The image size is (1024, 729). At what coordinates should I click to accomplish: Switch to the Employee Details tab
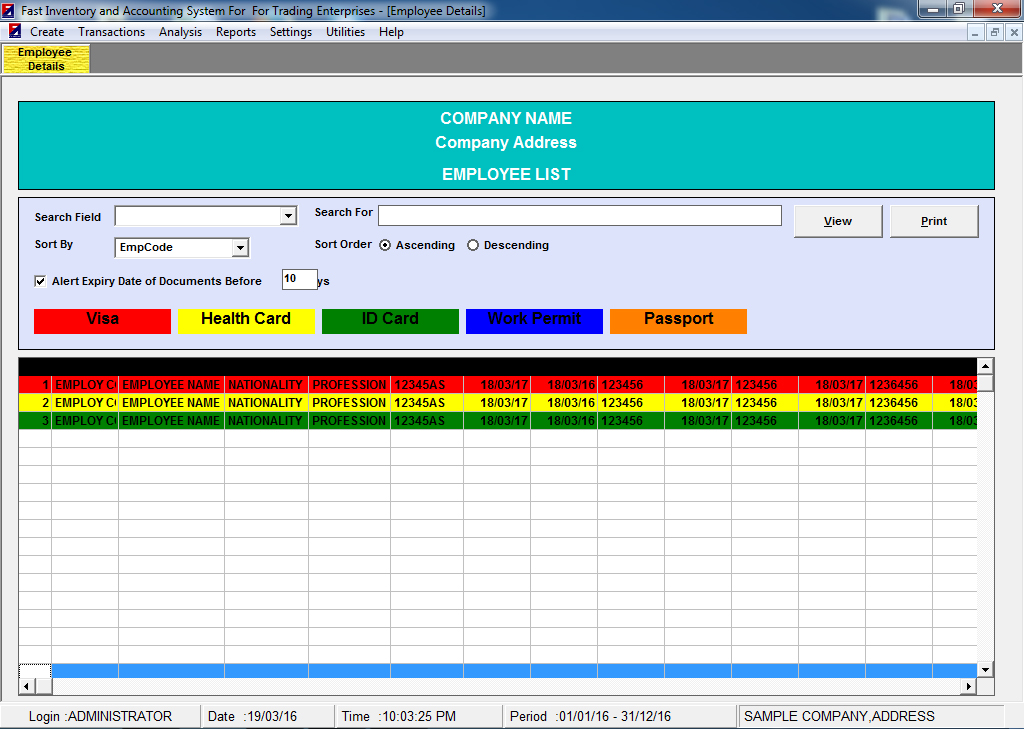pos(46,59)
